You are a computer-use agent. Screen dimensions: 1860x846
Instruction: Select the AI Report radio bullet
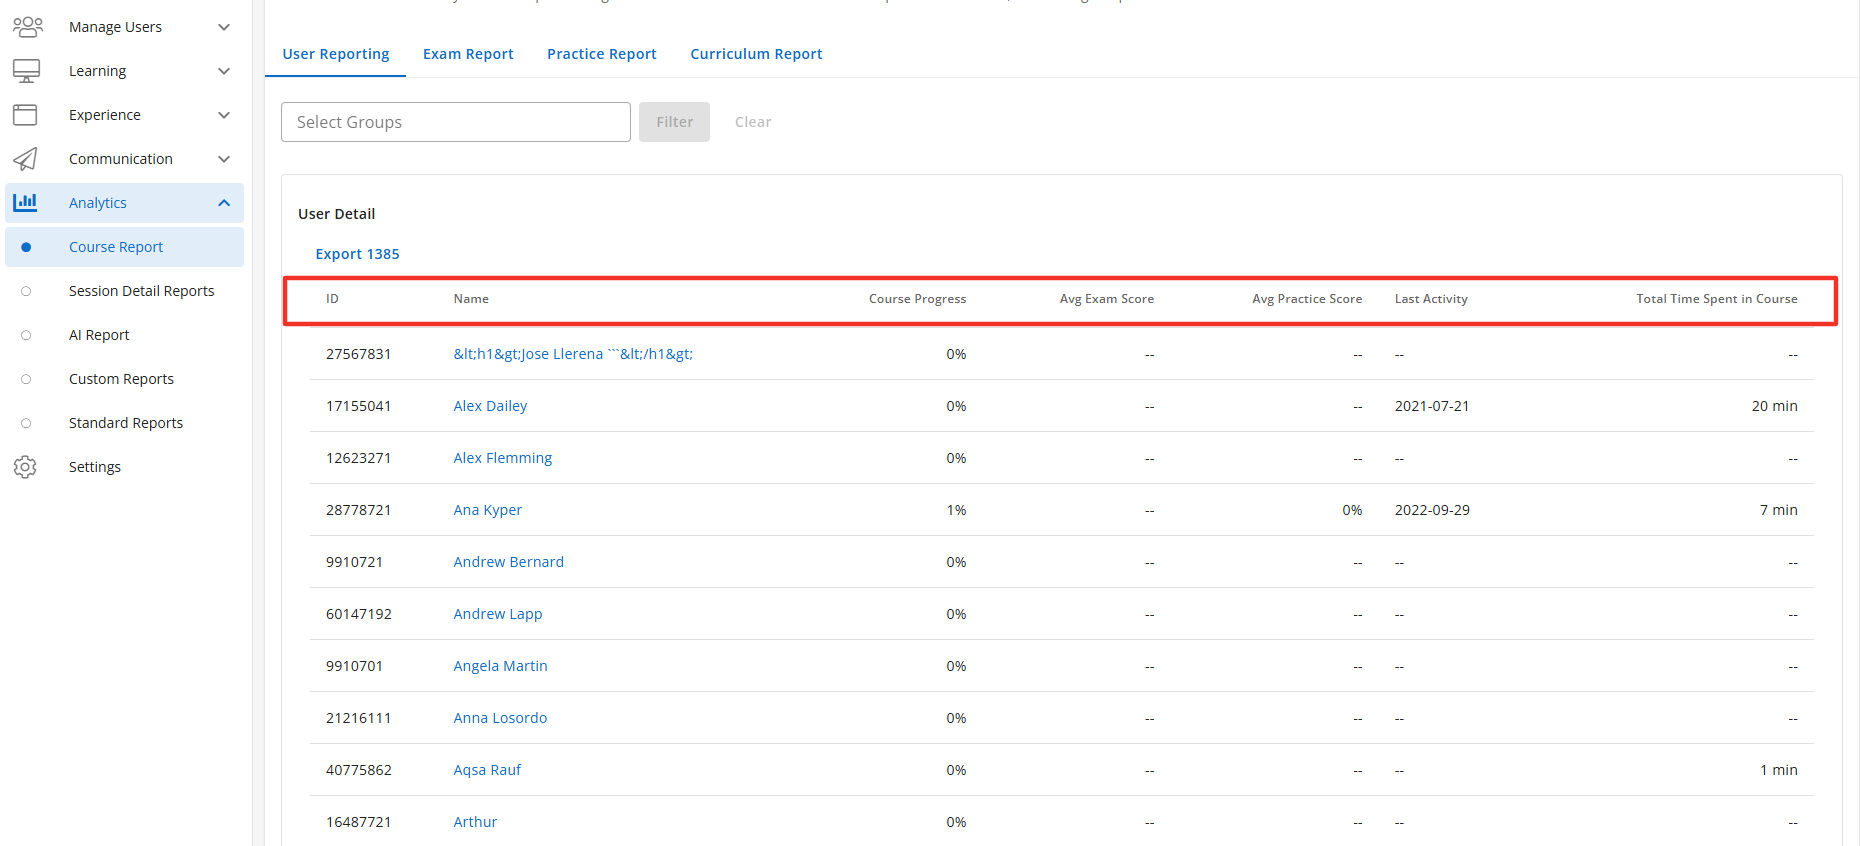click(26, 335)
